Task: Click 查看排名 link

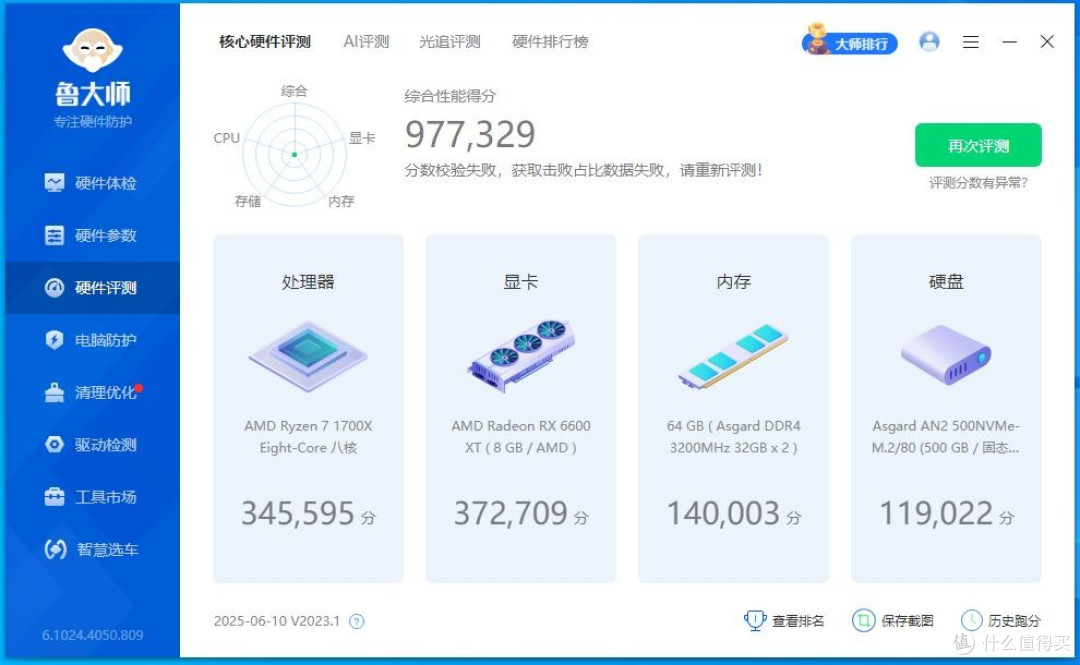Action: [x=798, y=621]
